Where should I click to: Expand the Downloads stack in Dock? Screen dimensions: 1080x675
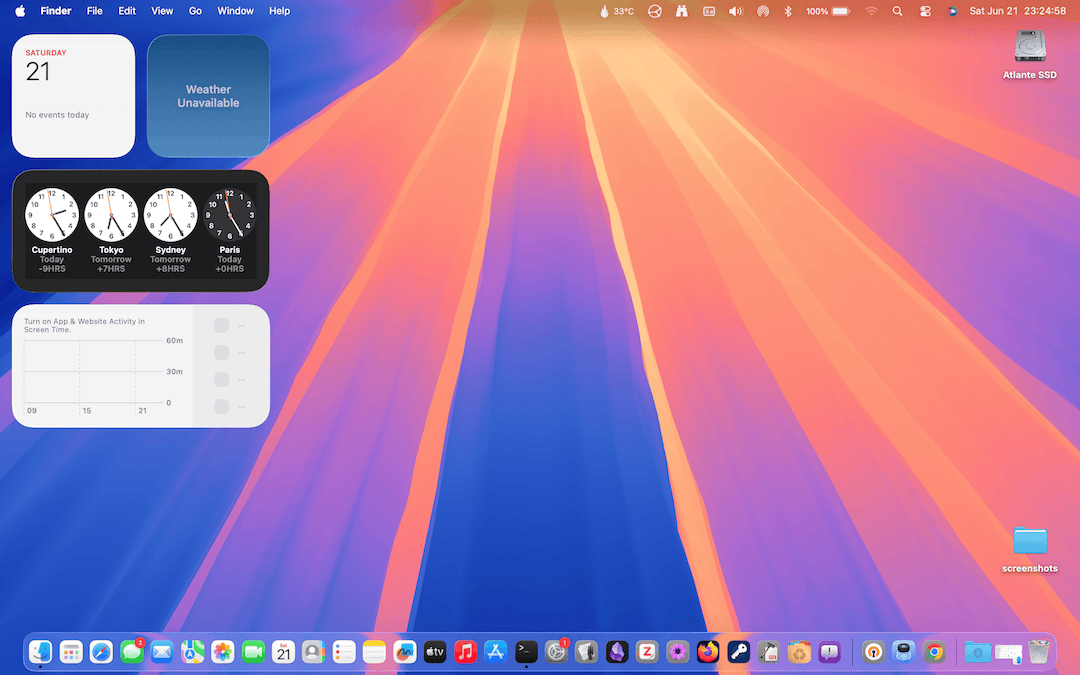point(977,652)
